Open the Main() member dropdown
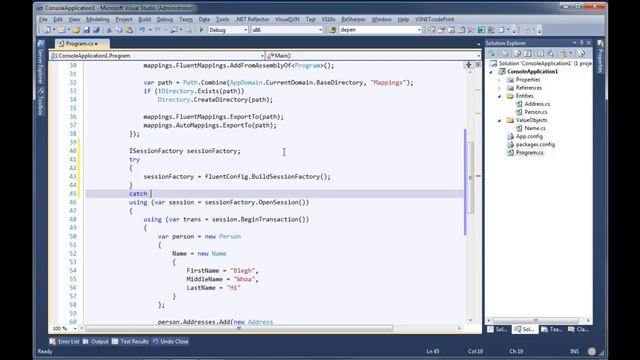Screen dimensions: 640x360 373,56
